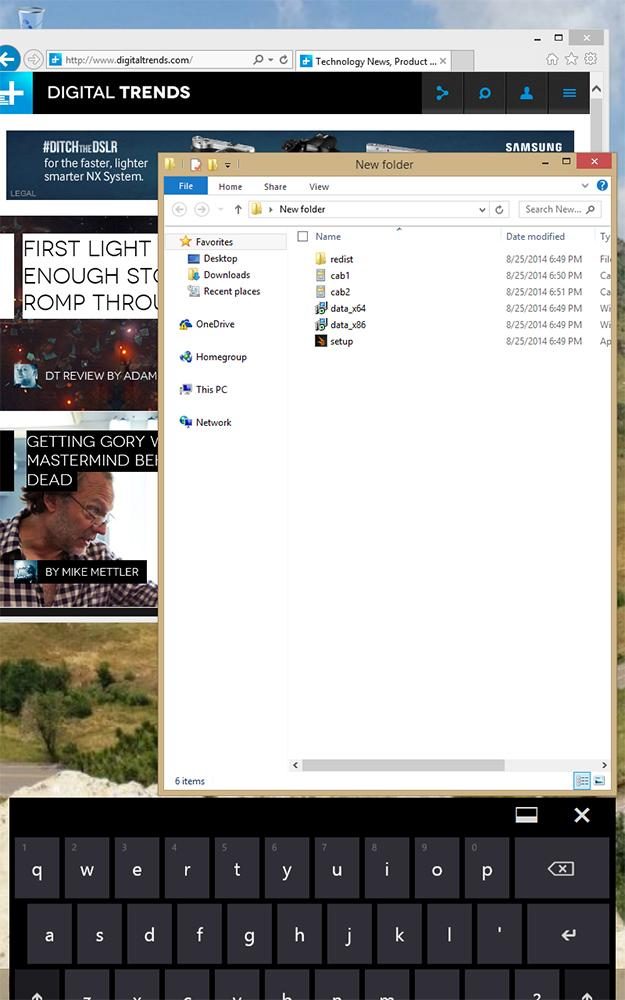Viewport: 625px width, 1000px height.
Task: Select the cab1 cabinet file
Action: click(339, 276)
